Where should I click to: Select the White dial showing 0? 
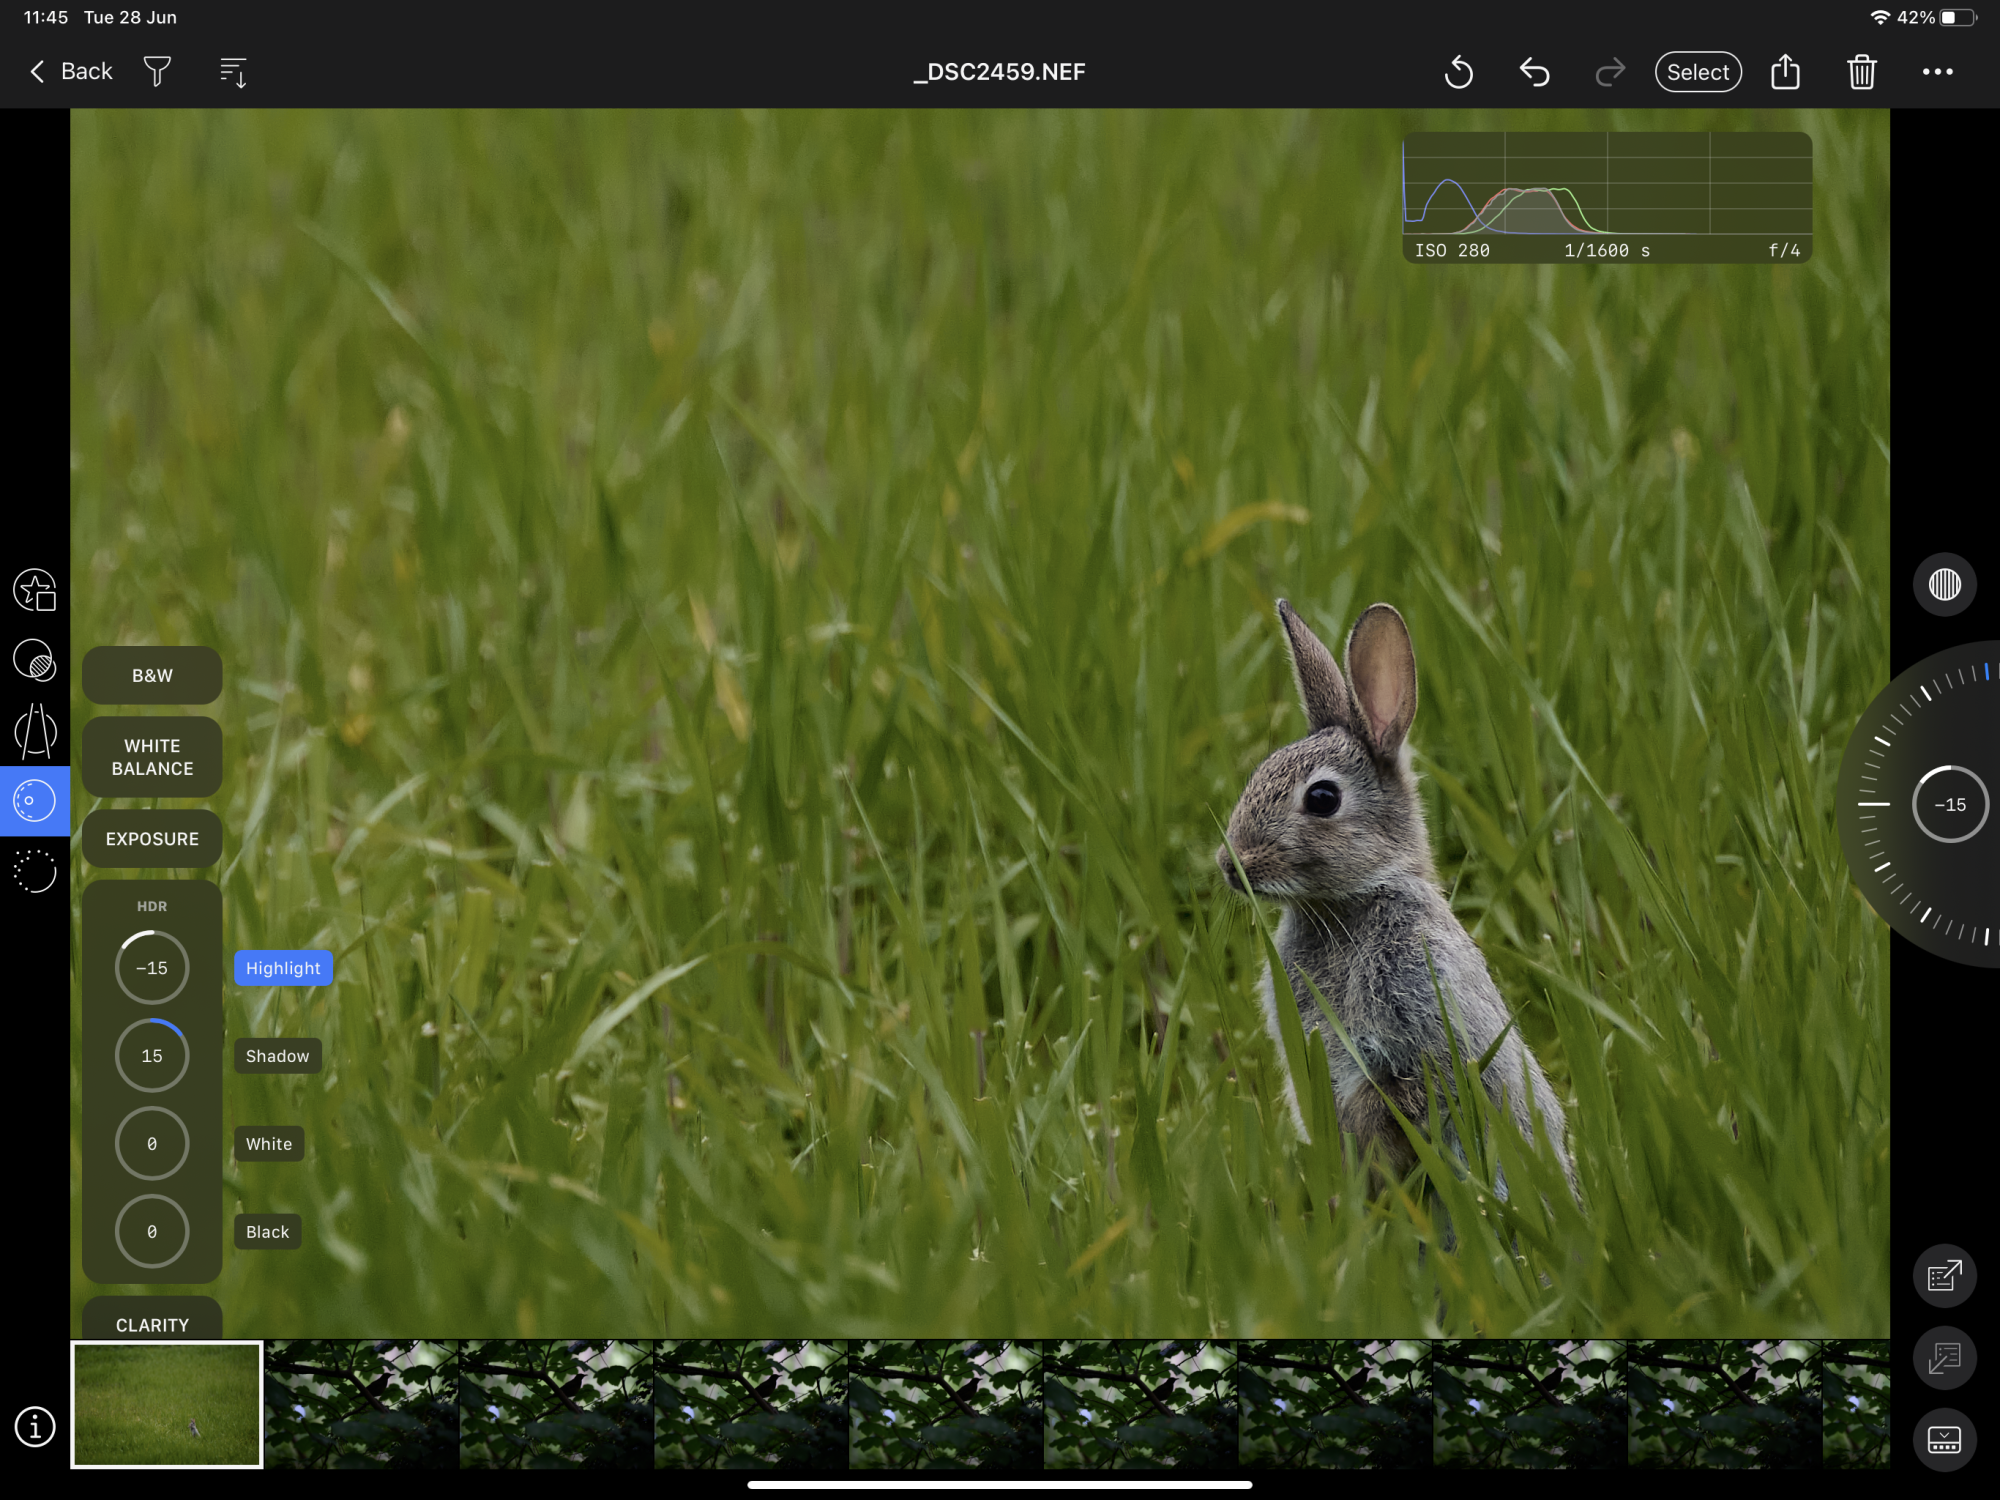coord(152,1144)
